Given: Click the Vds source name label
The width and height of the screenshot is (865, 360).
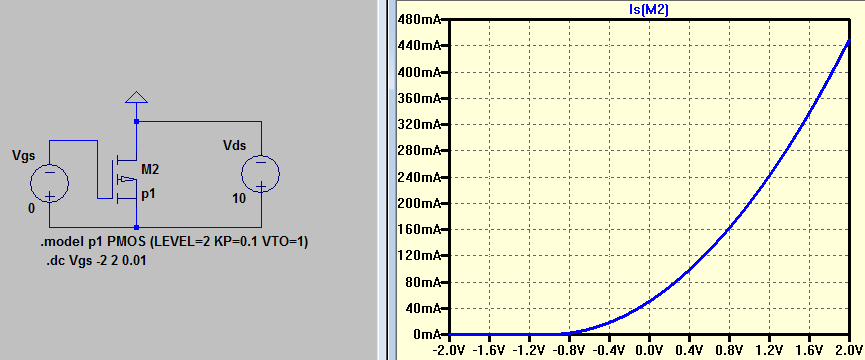Looking at the screenshot, I should [234, 146].
